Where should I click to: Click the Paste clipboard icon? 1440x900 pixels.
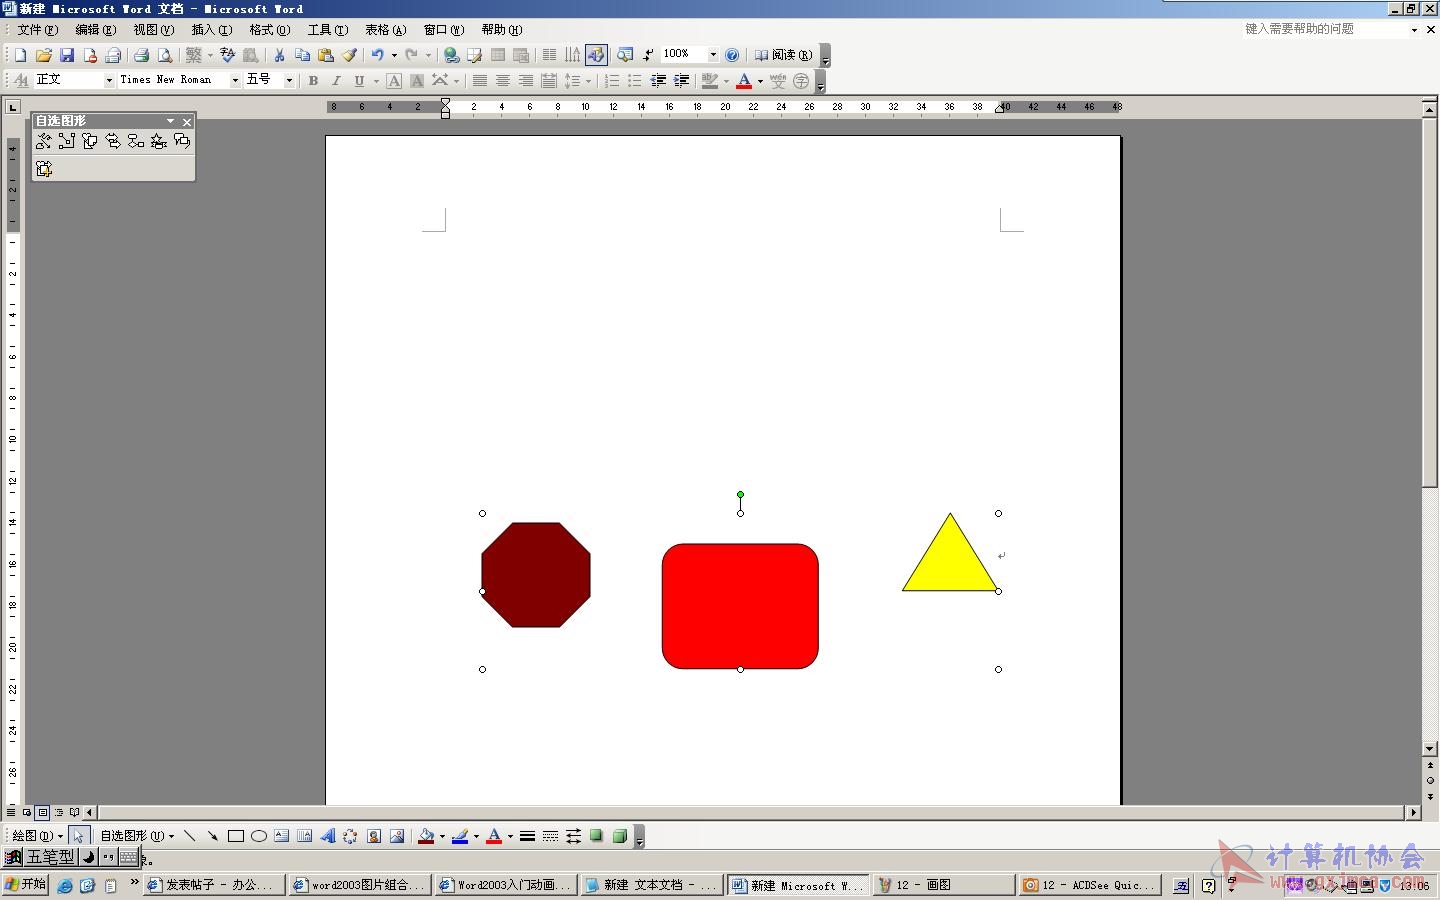pyautogui.click(x=325, y=55)
